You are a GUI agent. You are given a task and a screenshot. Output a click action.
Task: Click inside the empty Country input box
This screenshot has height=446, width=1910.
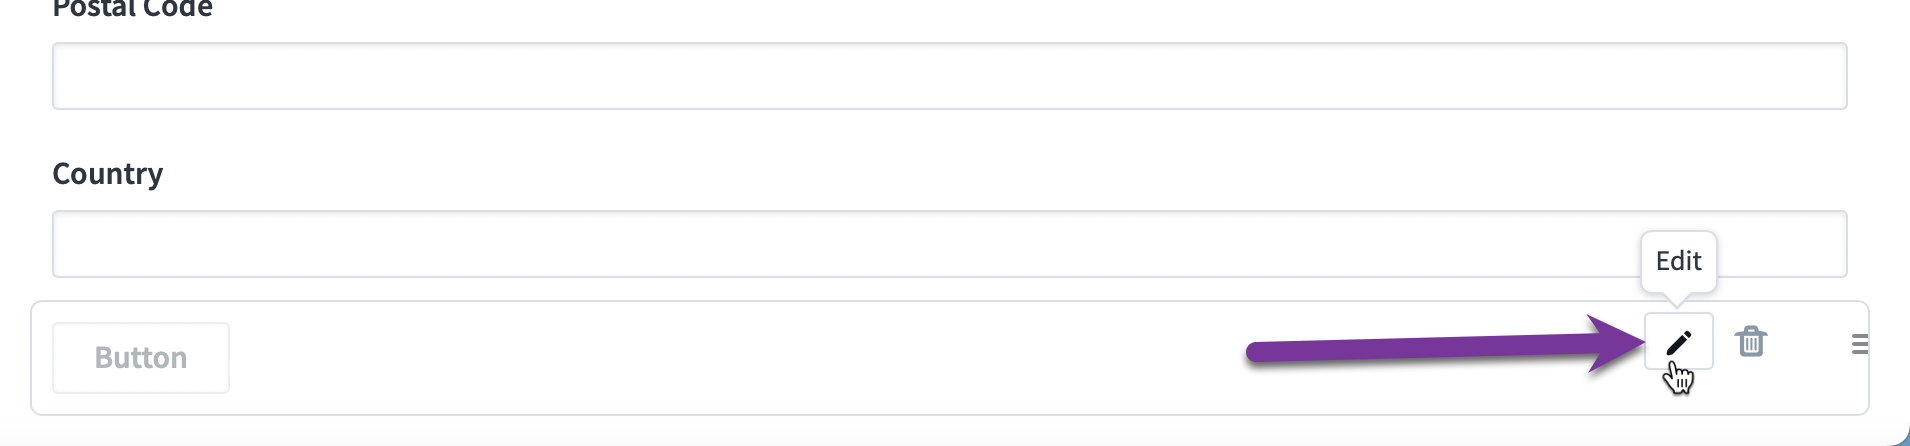click(949, 244)
